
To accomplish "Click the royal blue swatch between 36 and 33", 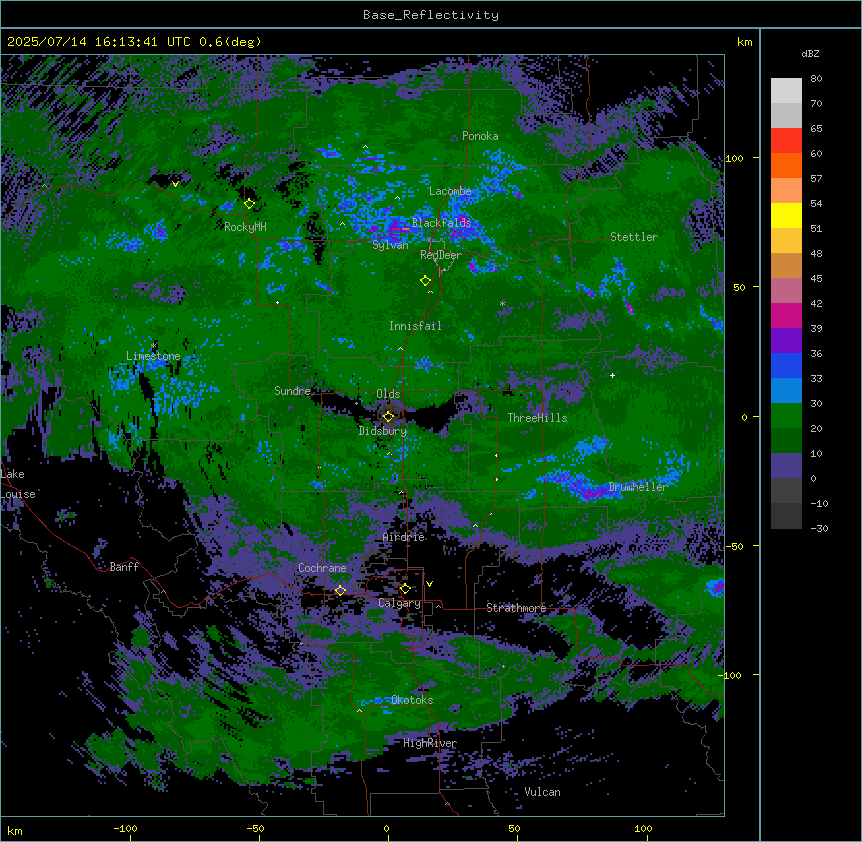I will coord(786,365).
